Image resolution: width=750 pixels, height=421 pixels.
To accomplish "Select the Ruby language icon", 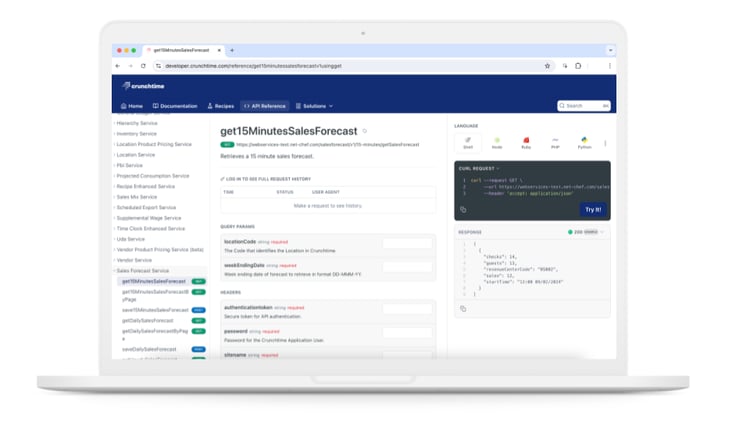I will [x=526, y=143].
